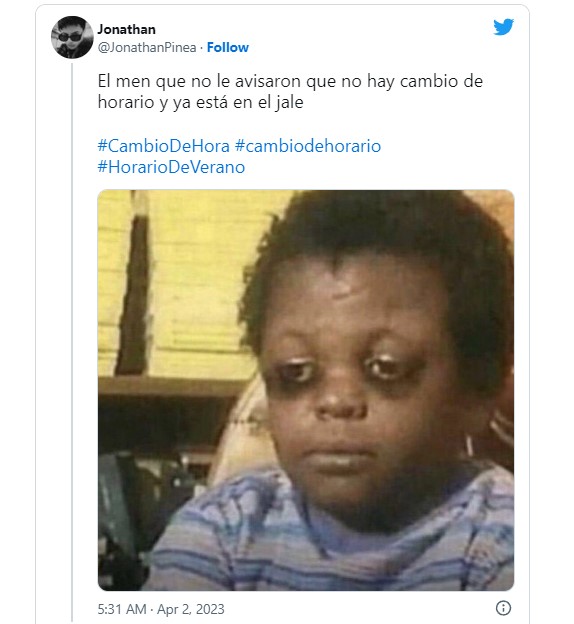
Task: Open the #CambioDeHora hashtag
Action: click(164, 146)
